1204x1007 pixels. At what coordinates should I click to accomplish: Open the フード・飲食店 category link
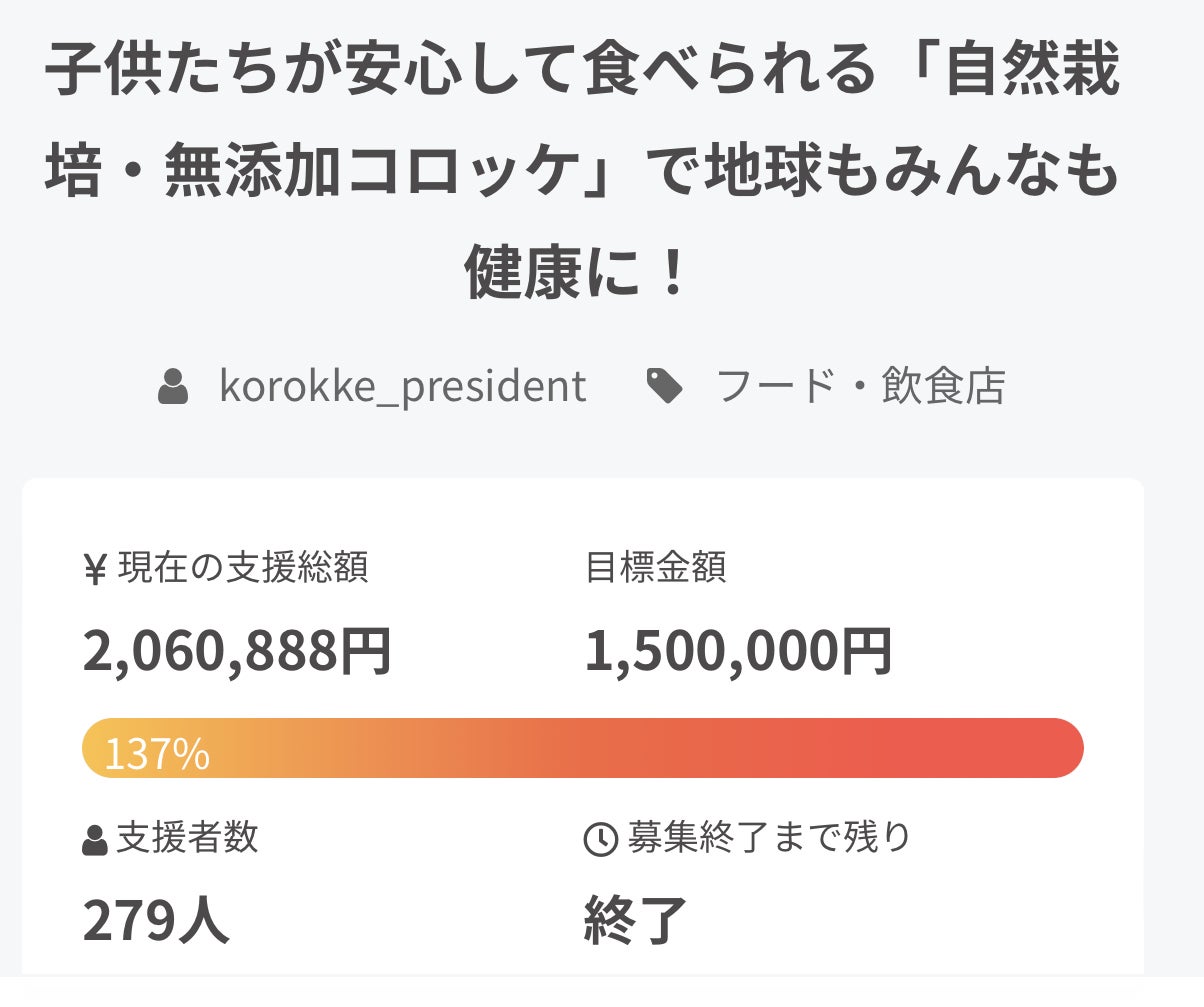[x=861, y=387]
